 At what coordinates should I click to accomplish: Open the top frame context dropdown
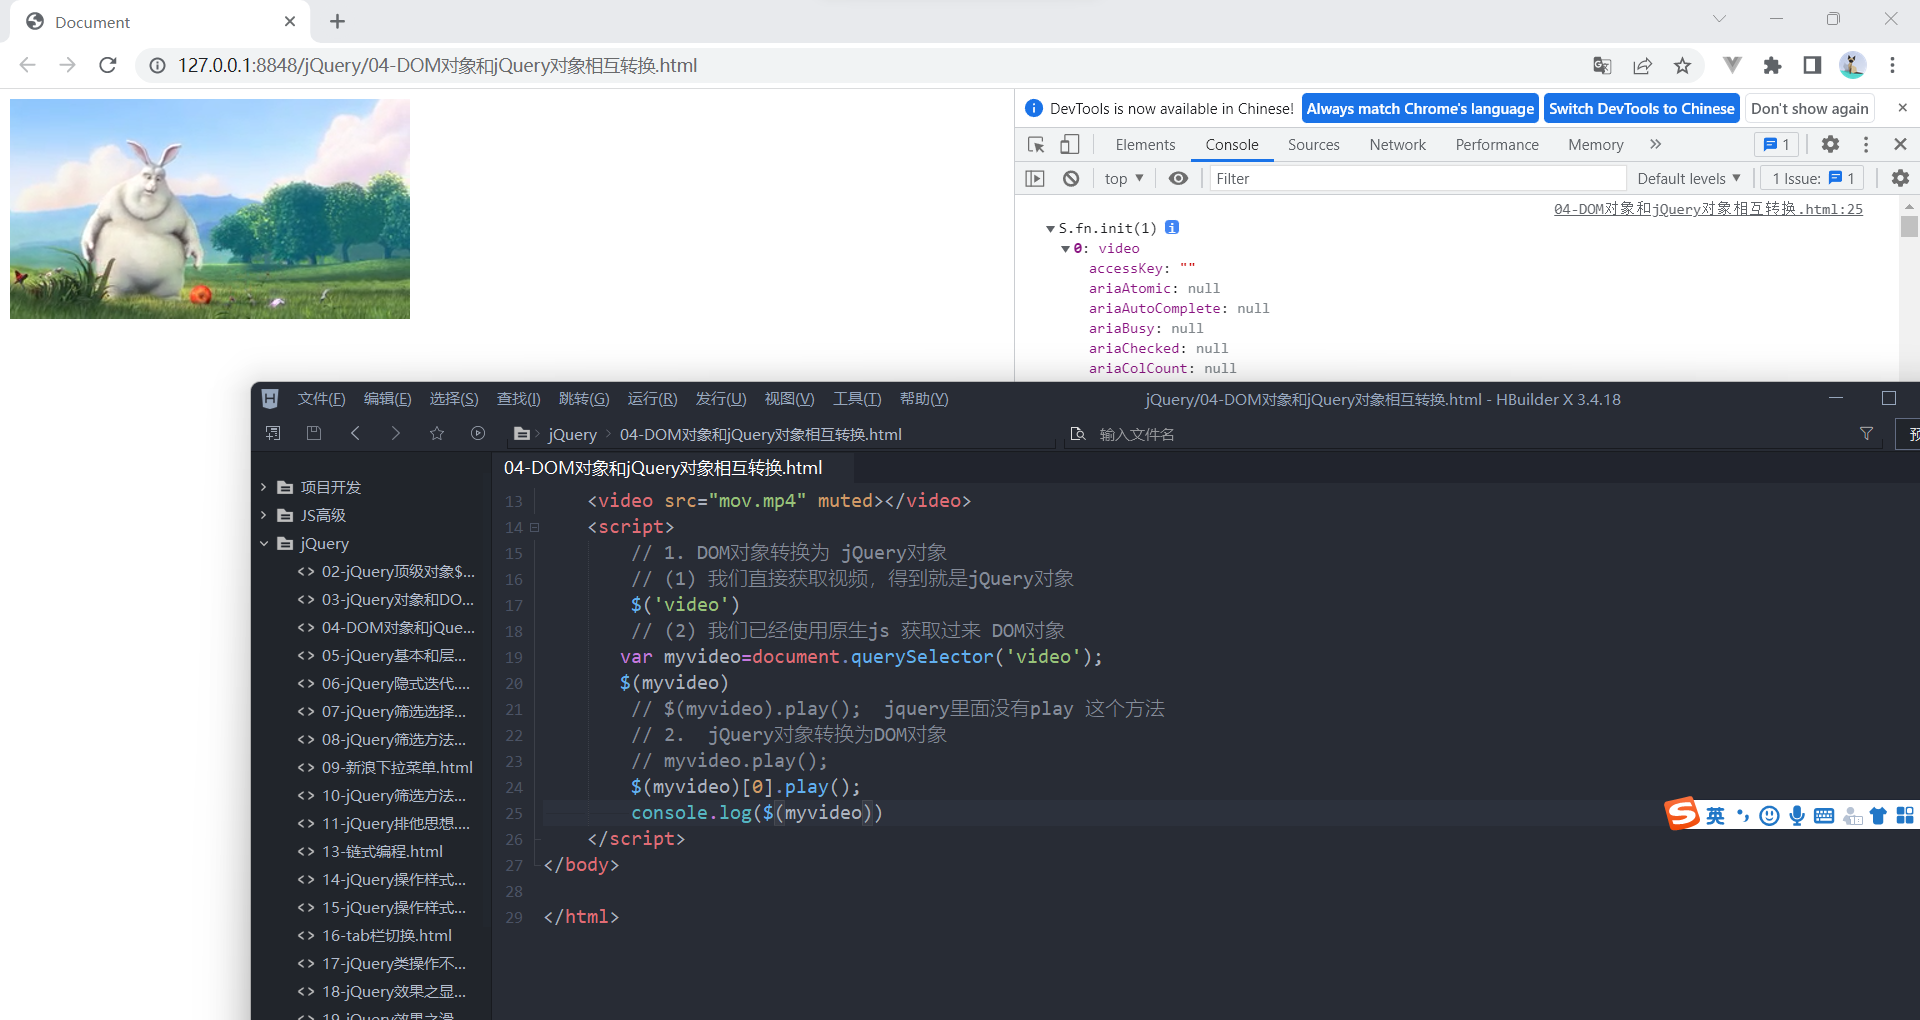[x=1122, y=178]
